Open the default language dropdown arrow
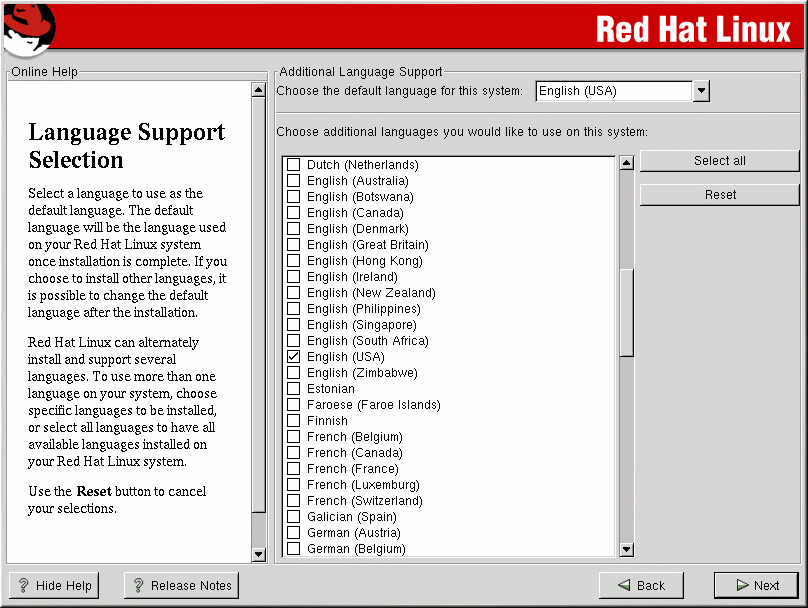Screen dimensions: 808x608 [x=701, y=91]
